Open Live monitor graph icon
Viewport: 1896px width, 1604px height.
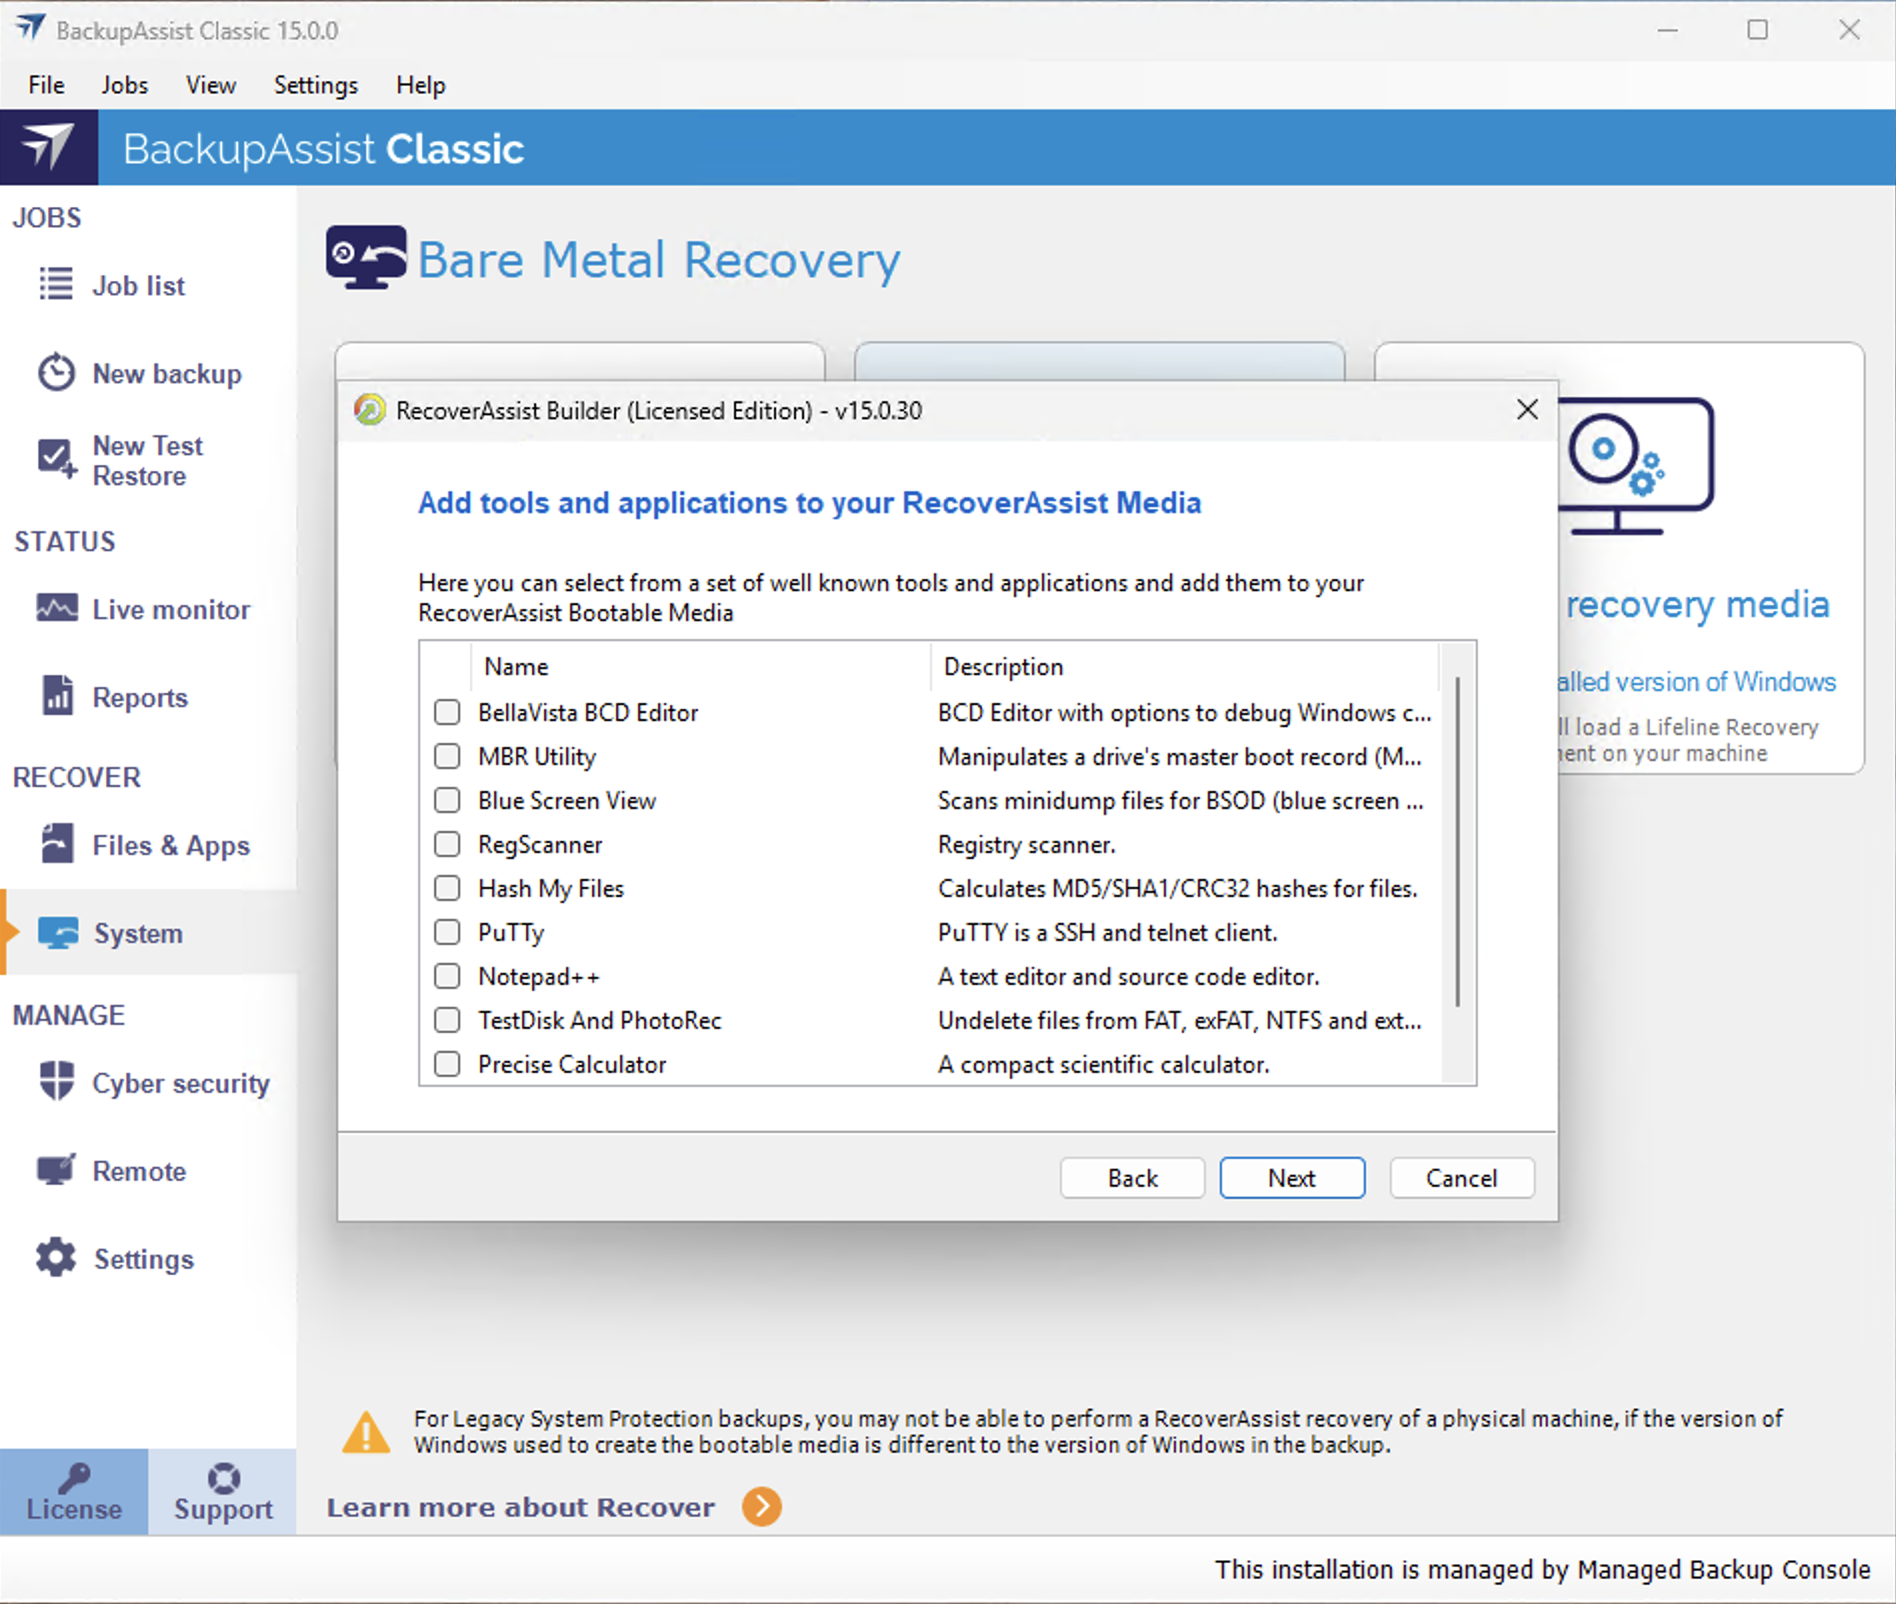pos(56,608)
